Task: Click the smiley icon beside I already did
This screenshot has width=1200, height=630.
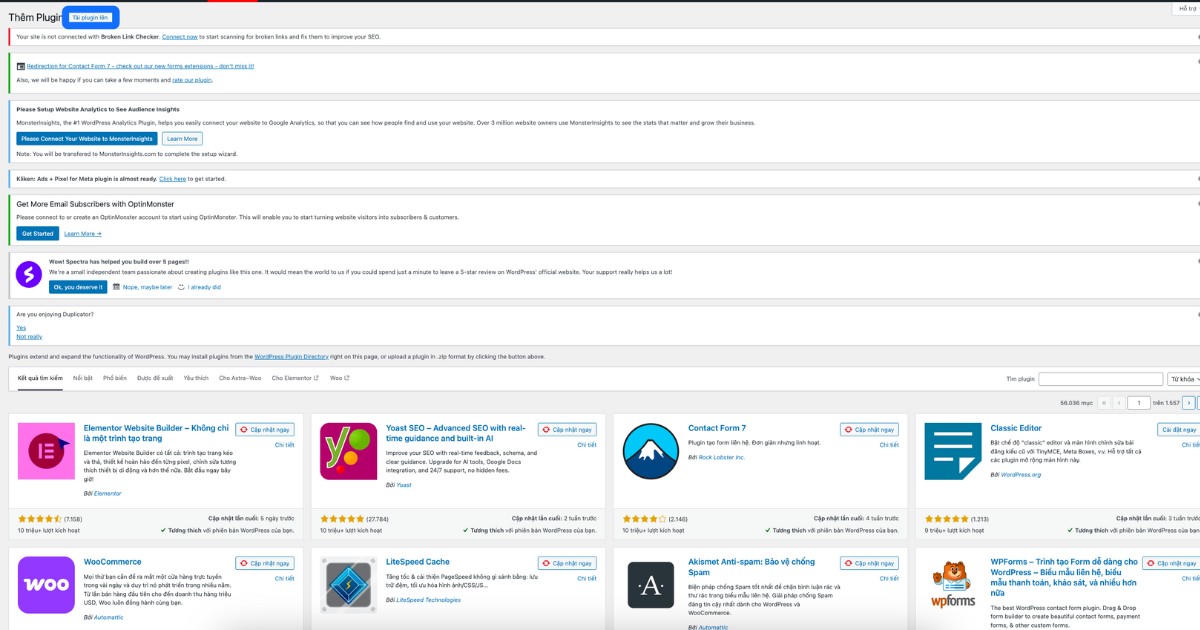Action: point(181,287)
